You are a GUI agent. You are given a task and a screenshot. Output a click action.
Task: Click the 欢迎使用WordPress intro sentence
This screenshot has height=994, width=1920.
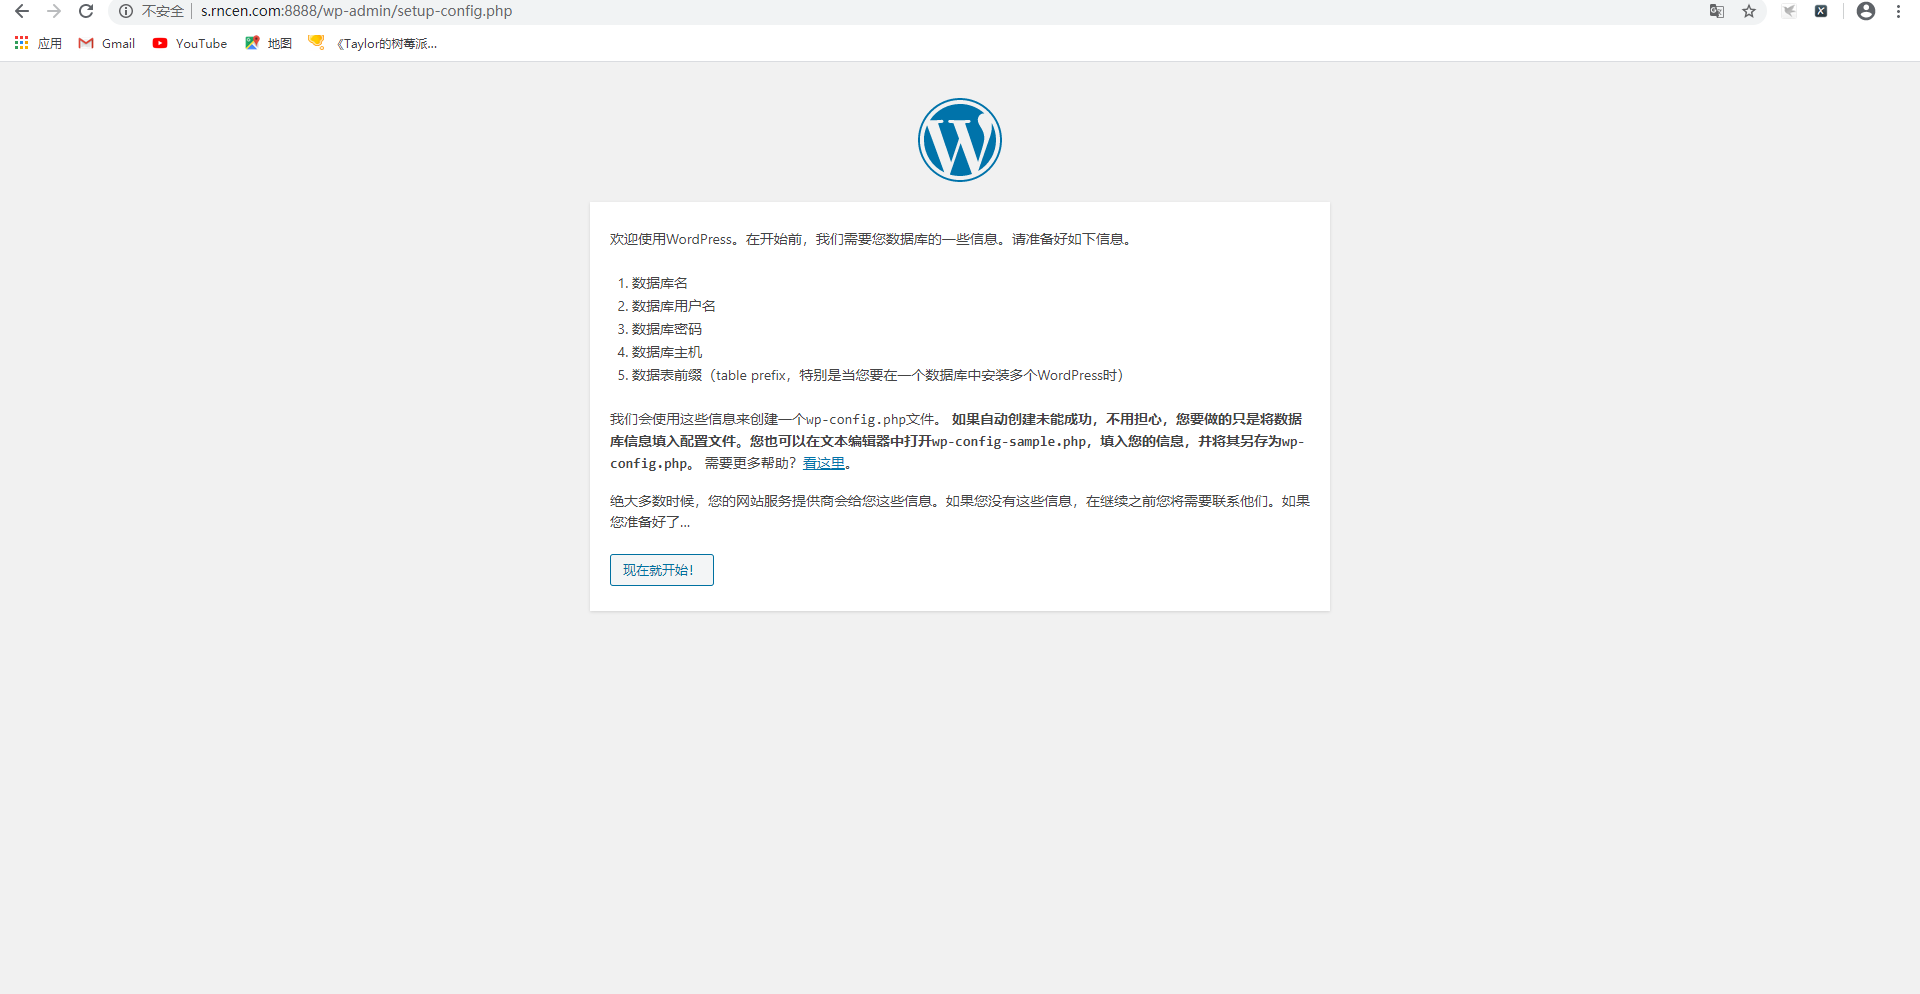click(x=872, y=239)
